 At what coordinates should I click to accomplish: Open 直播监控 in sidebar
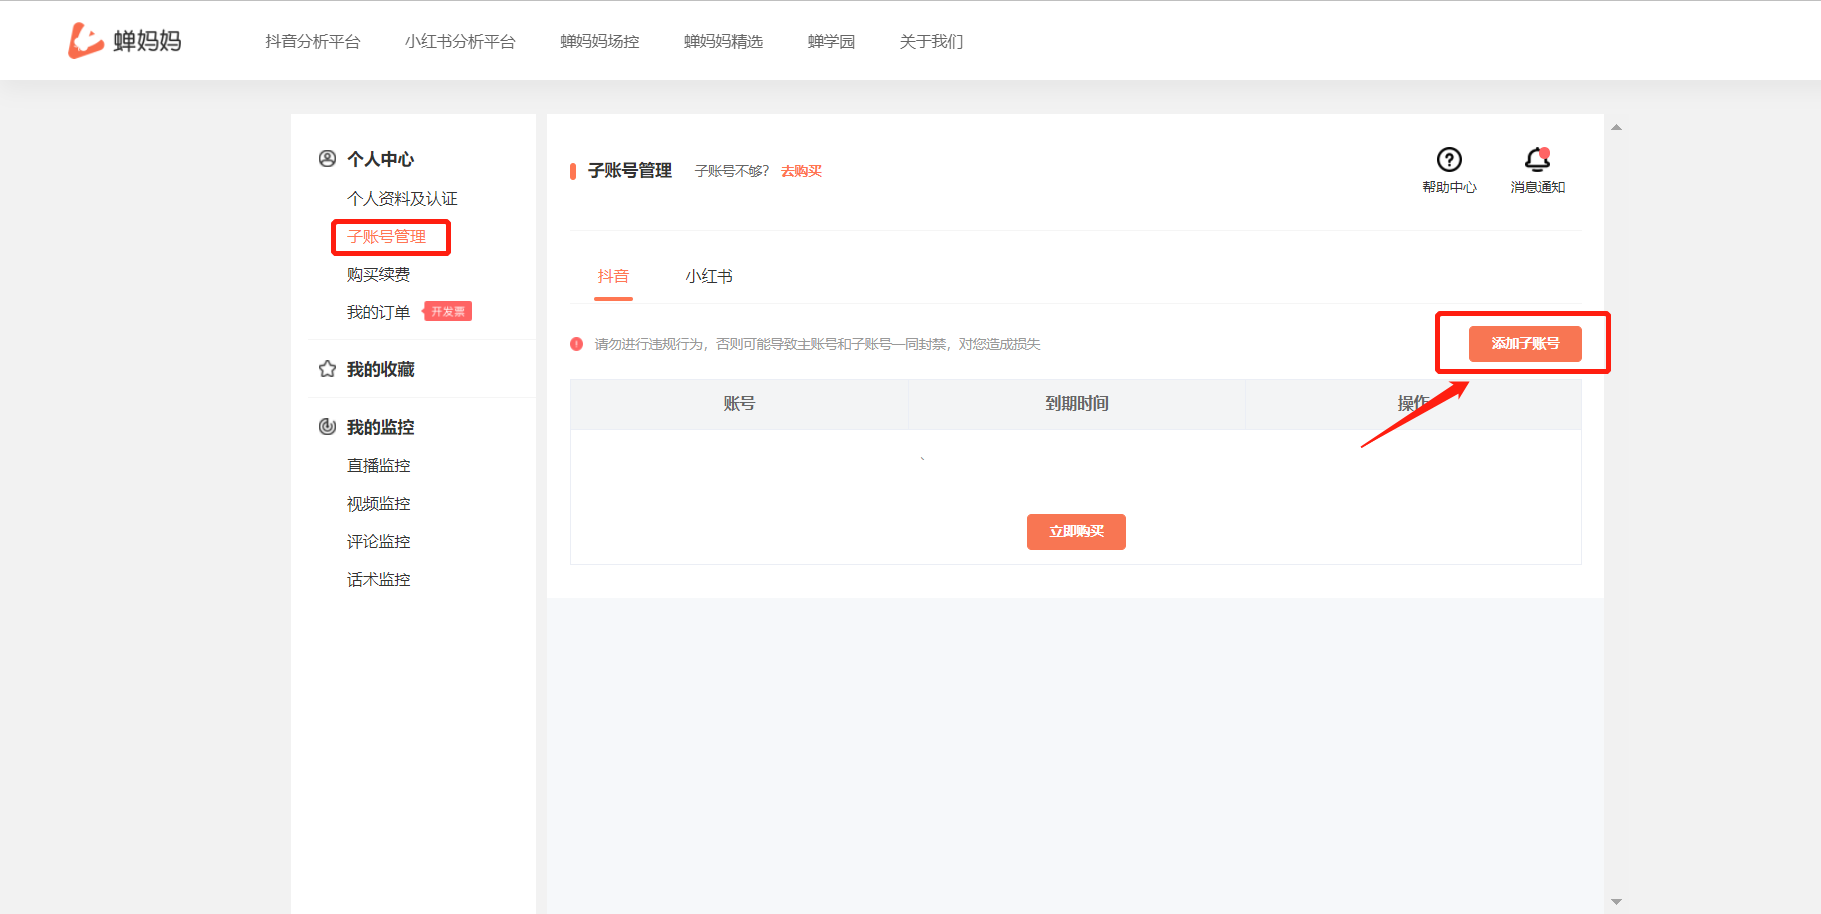coord(379,466)
